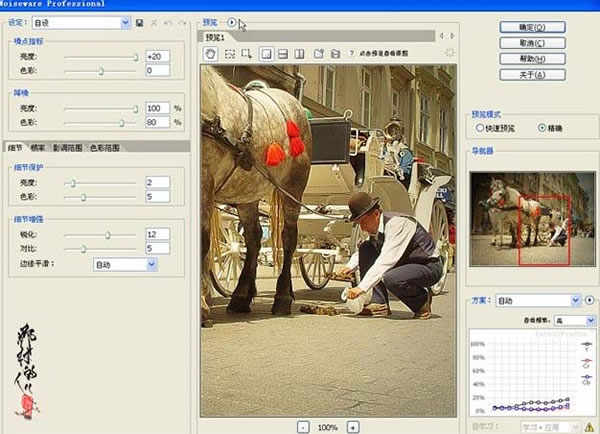Viewport: 600px width, 434px height.
Task: Enable vertical split preview view
Action: (299, 54)
